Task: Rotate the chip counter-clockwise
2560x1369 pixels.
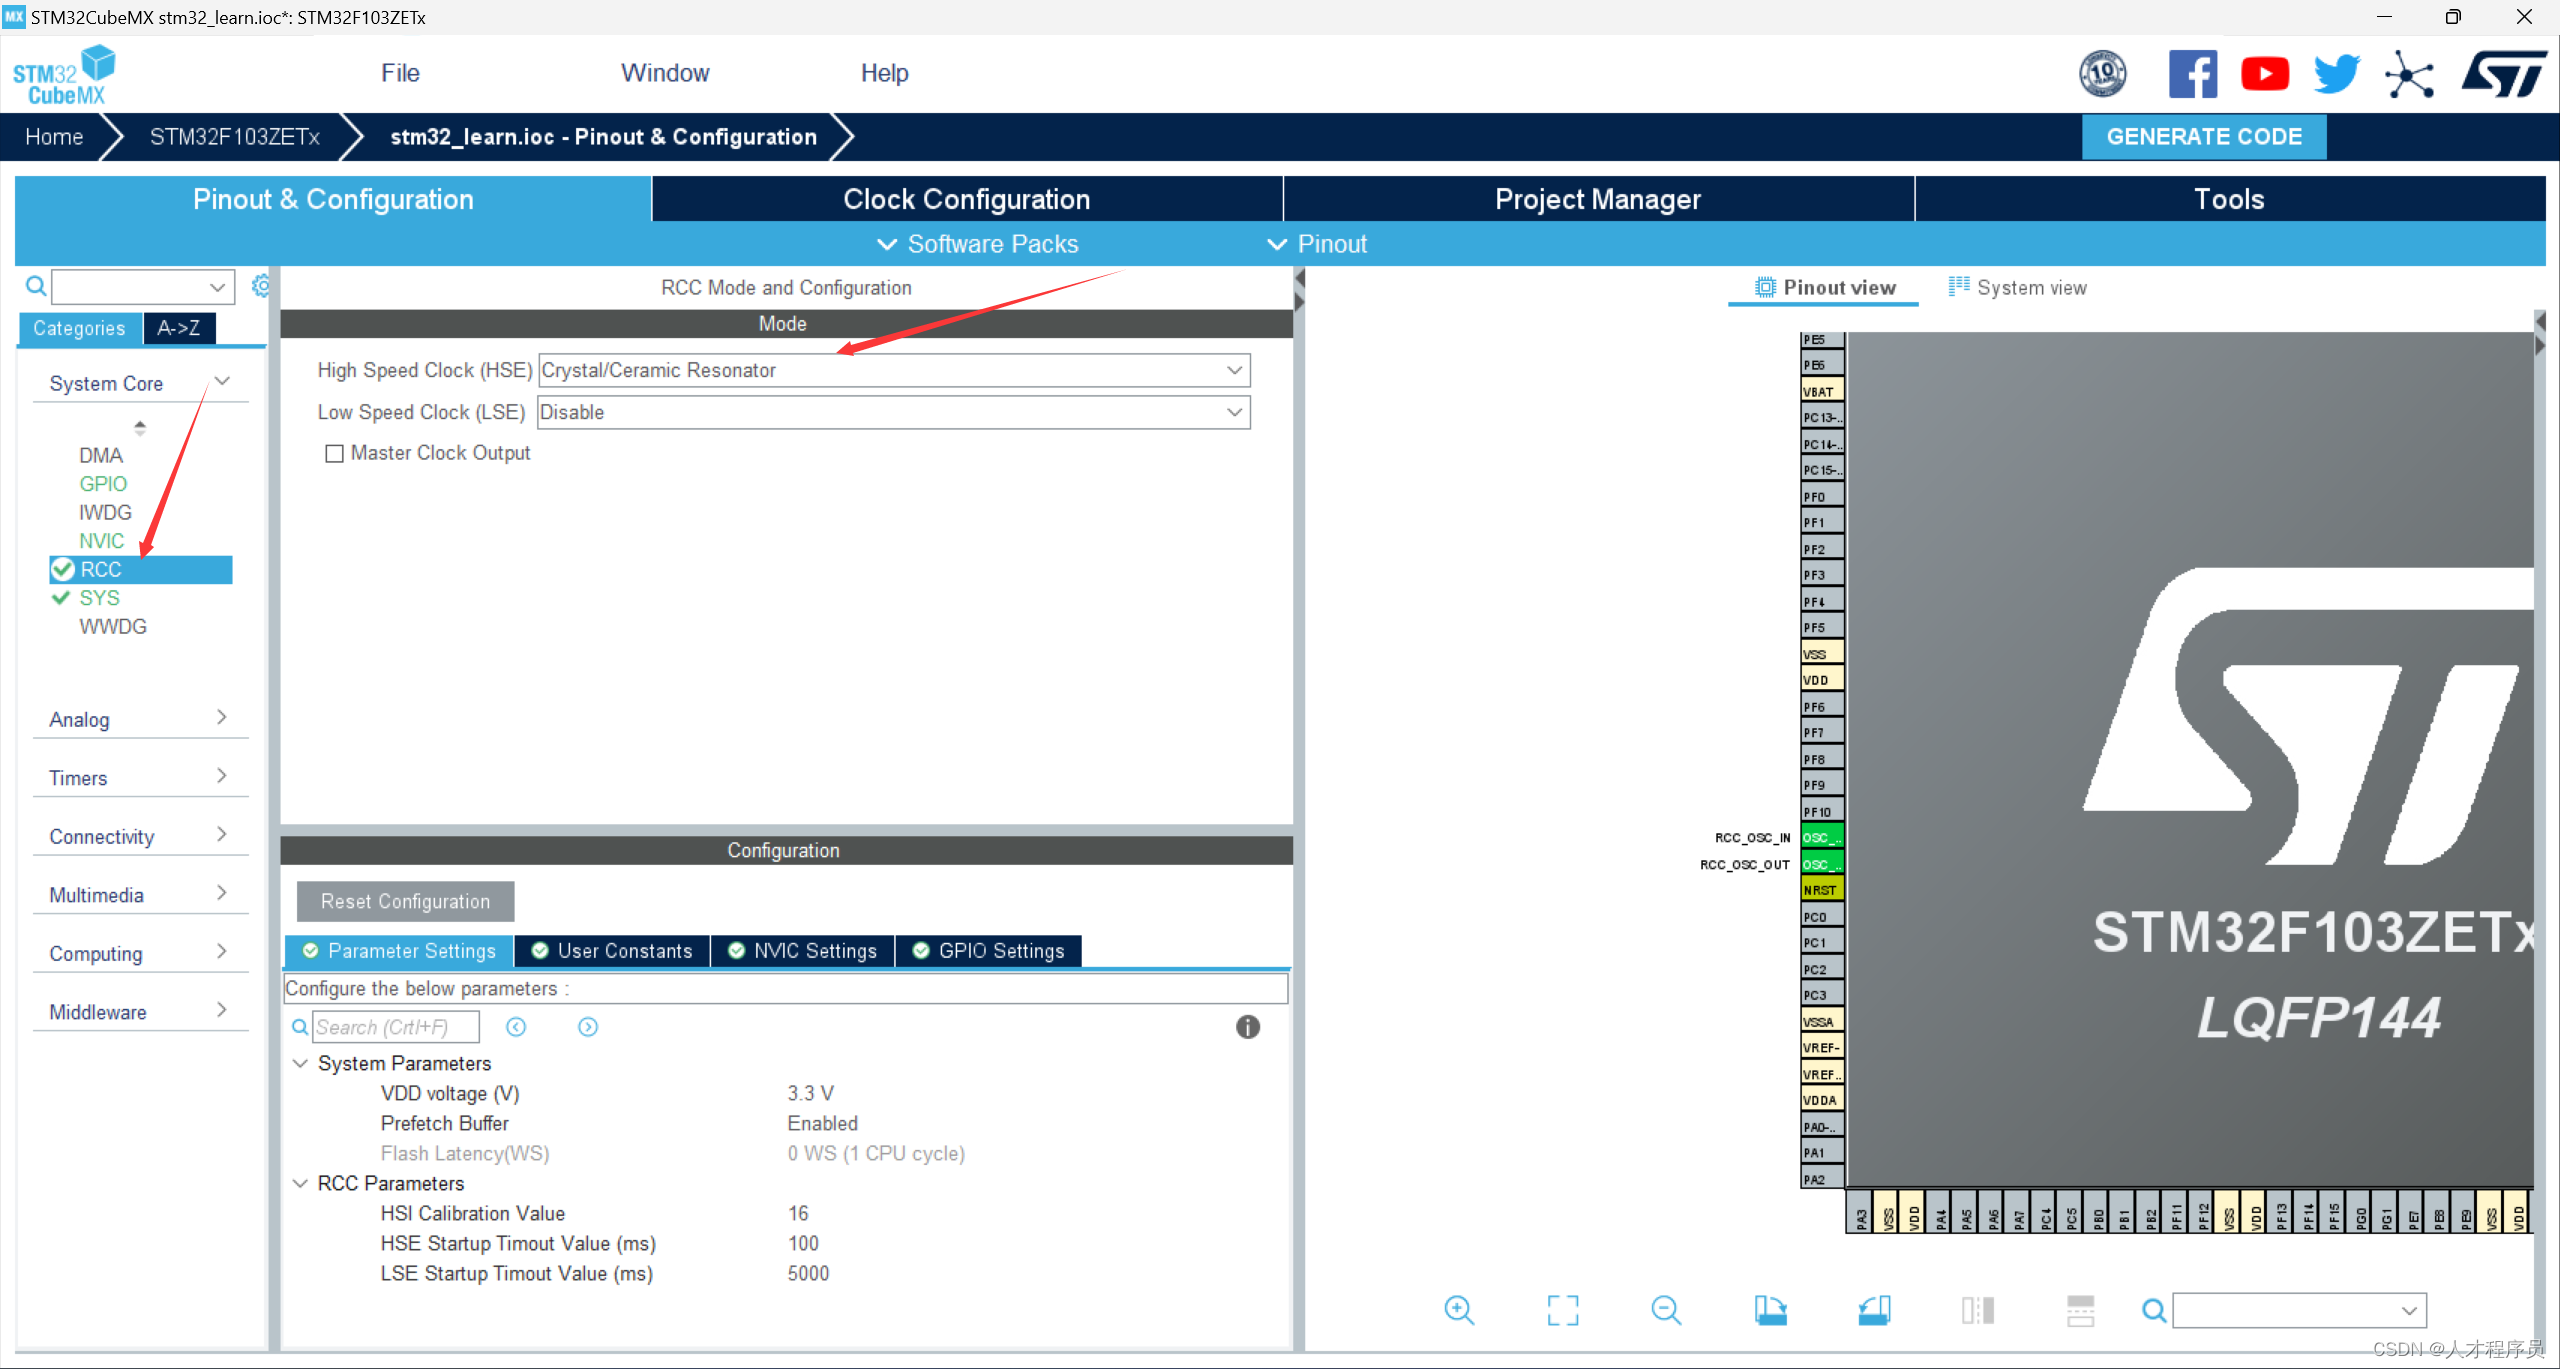Action: [1874, 1310]
